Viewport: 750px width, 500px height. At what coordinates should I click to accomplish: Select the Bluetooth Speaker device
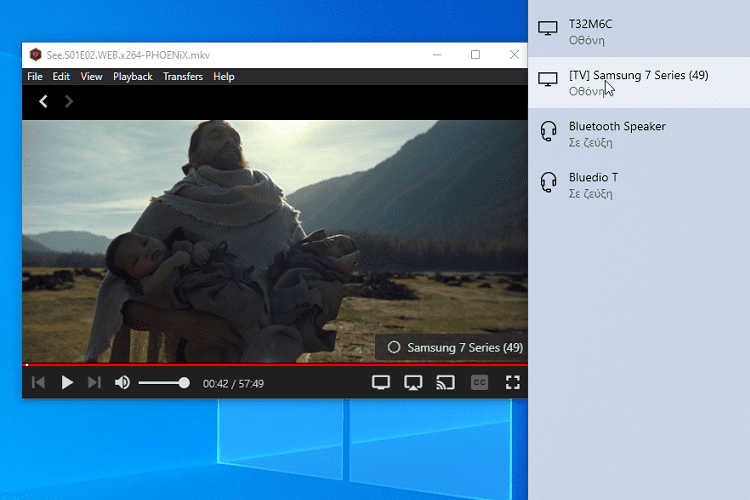pos(639,134)
